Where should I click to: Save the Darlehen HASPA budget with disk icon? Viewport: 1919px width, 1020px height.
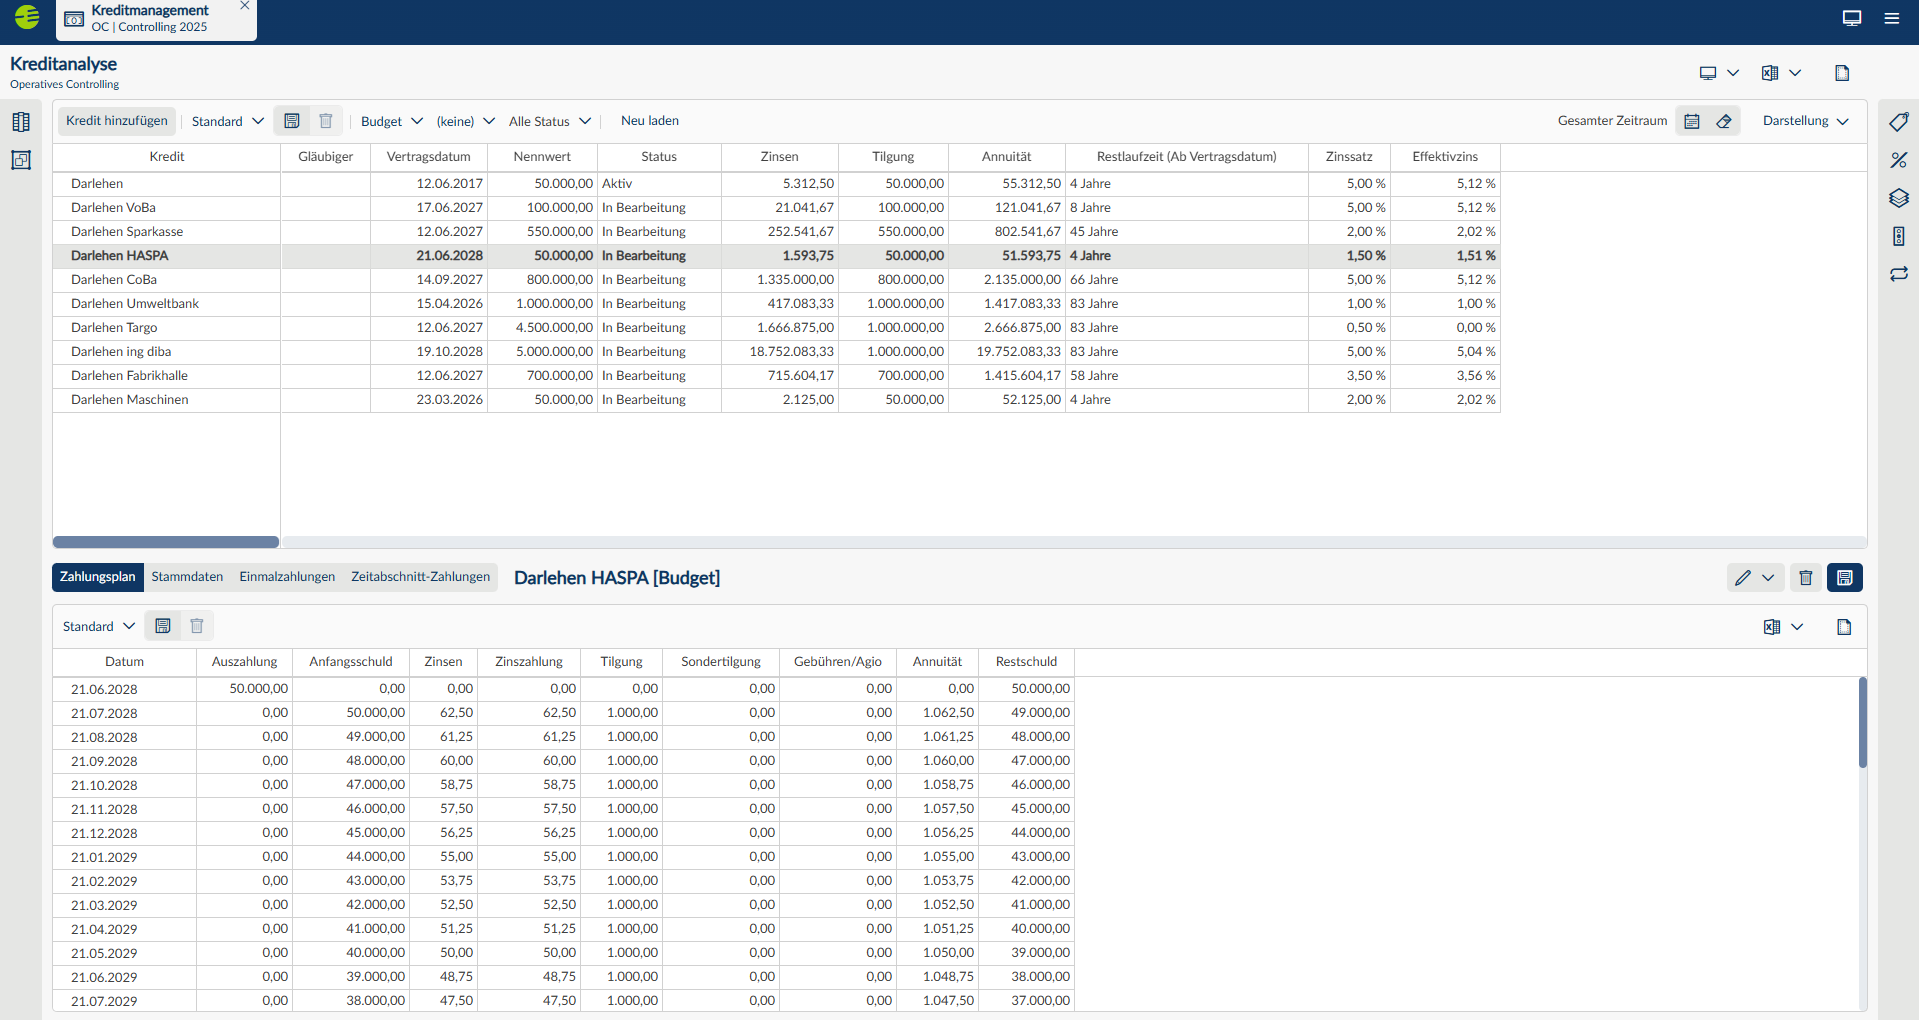(x=1844, y=578)
